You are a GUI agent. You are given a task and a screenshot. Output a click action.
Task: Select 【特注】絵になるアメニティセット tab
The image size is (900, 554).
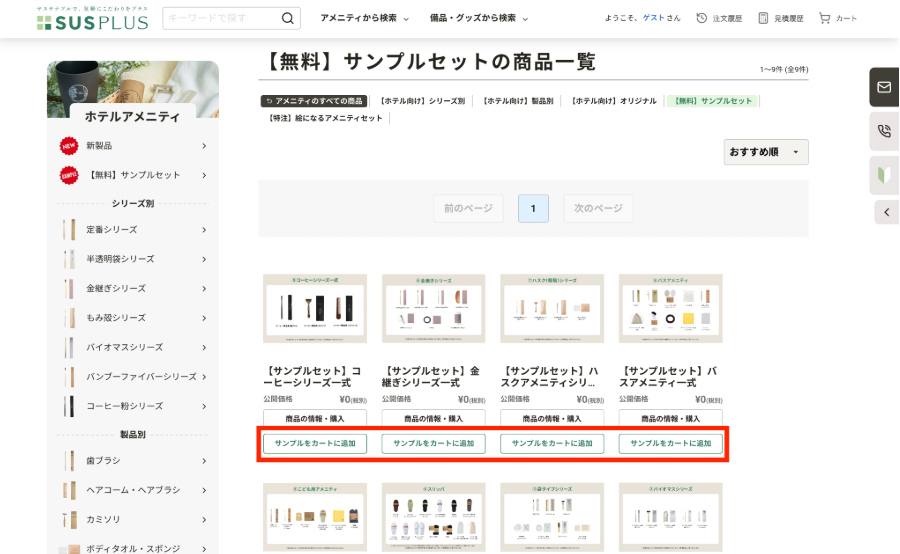click(325, 118)
